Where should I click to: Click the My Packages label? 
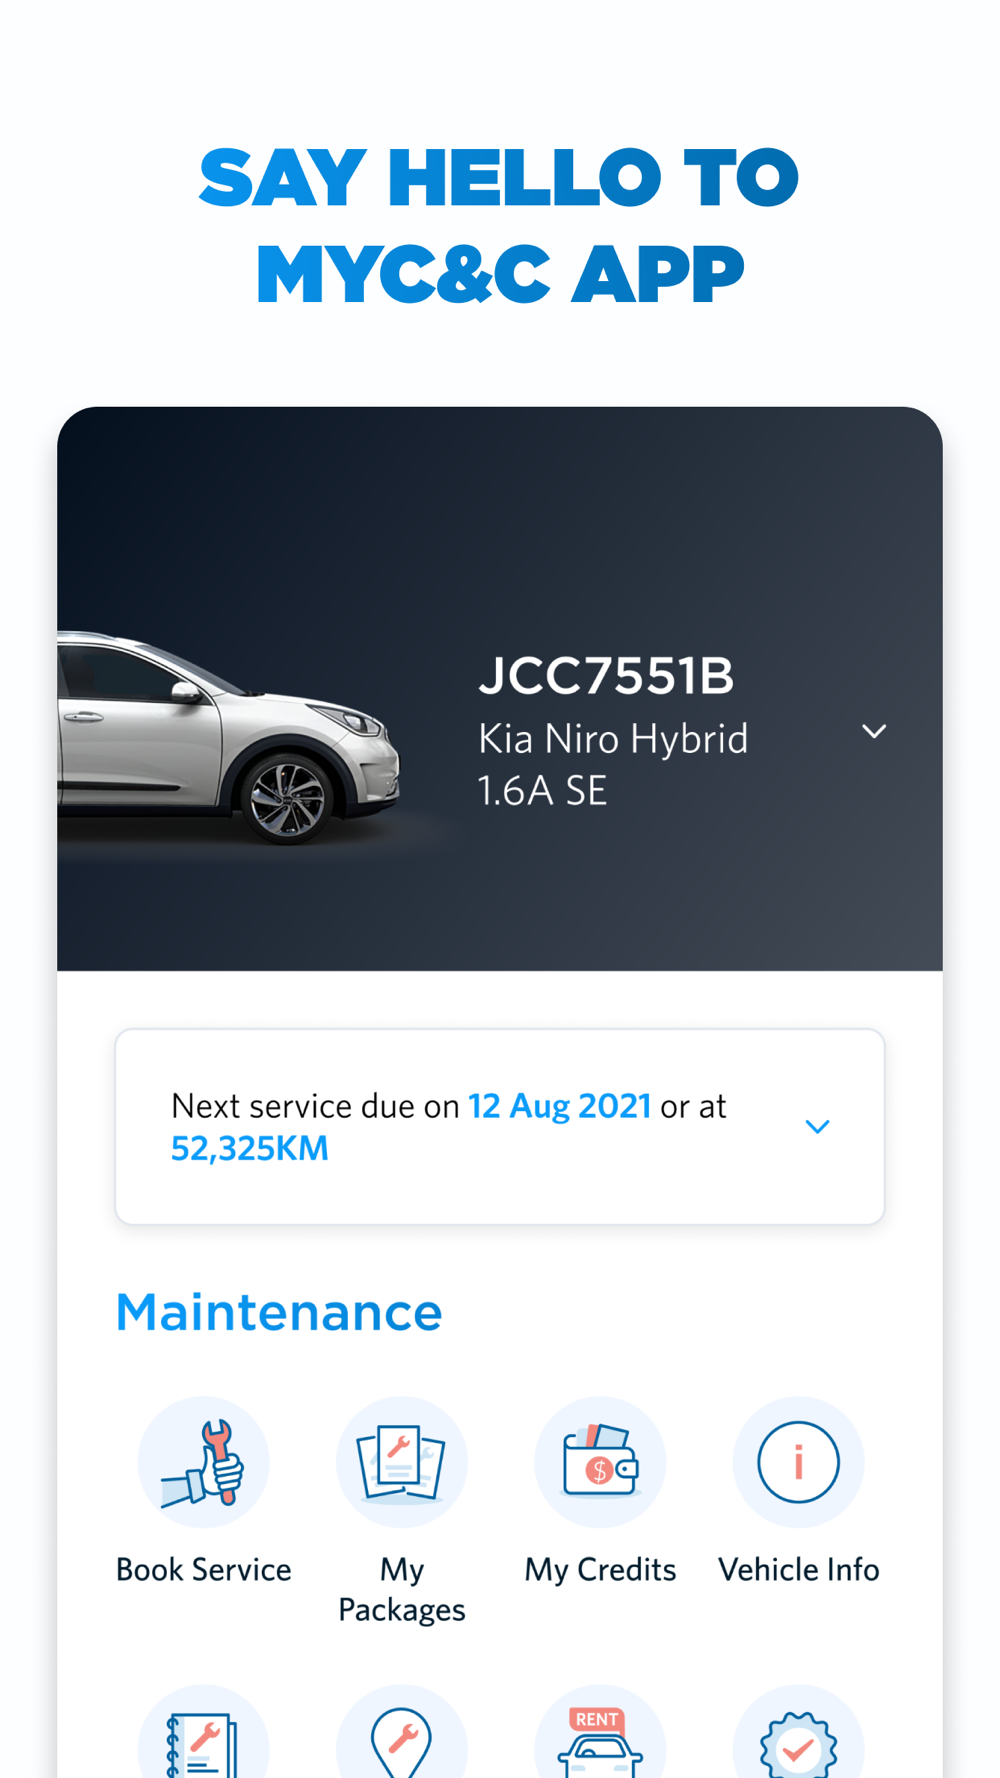(x=402, y=1589)
